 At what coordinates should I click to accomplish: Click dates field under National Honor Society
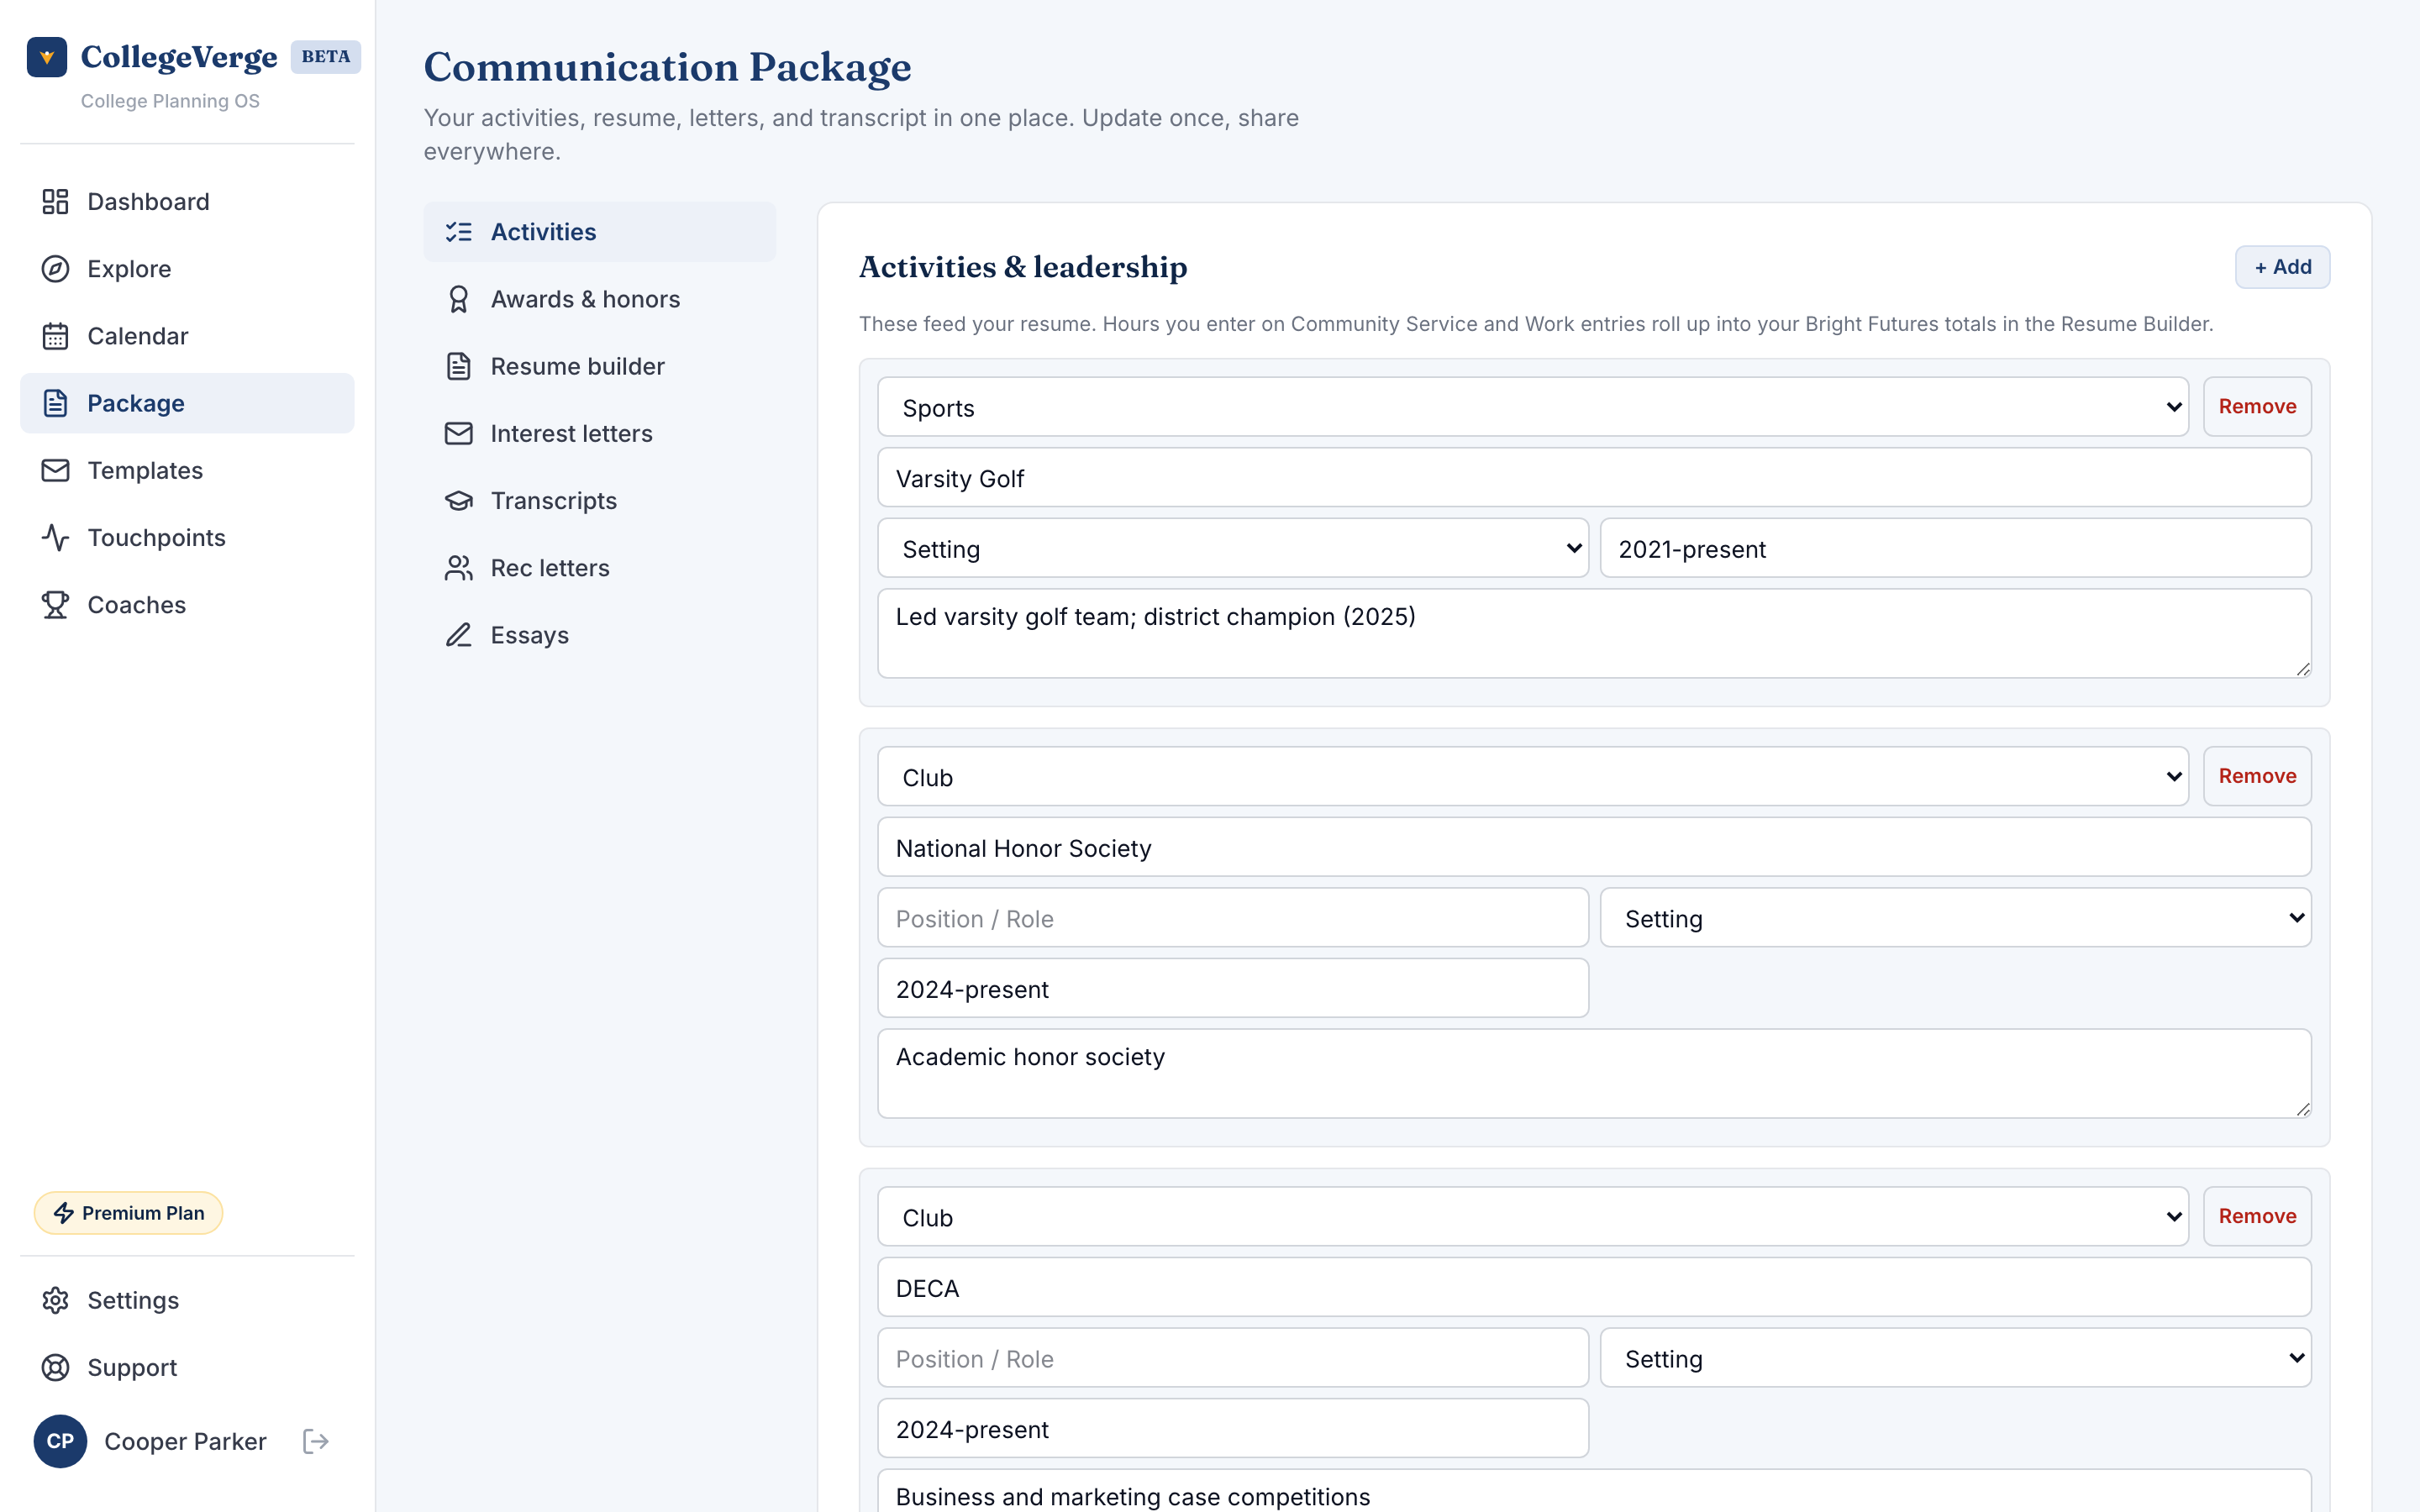coord(1233,988)
